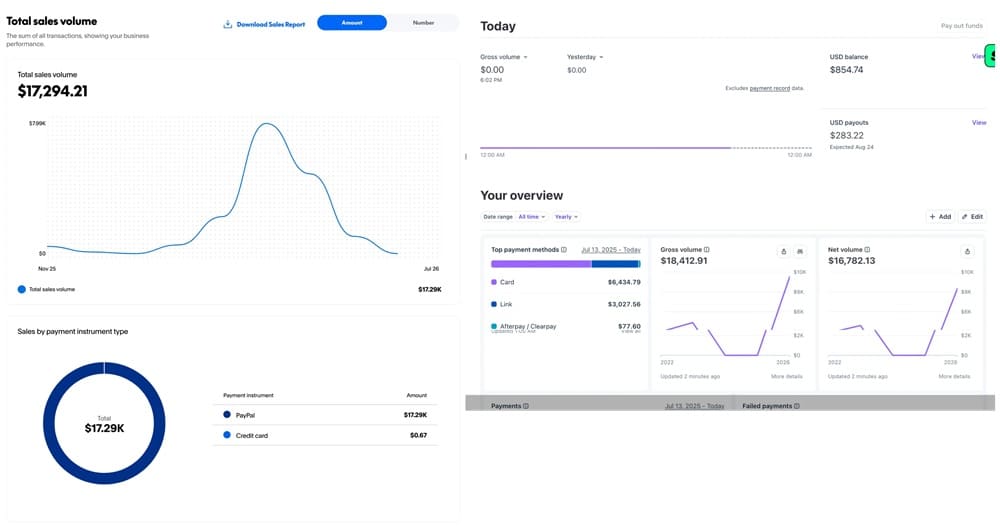
Task: Switch to the Number toggle
Action: [423, 23]
